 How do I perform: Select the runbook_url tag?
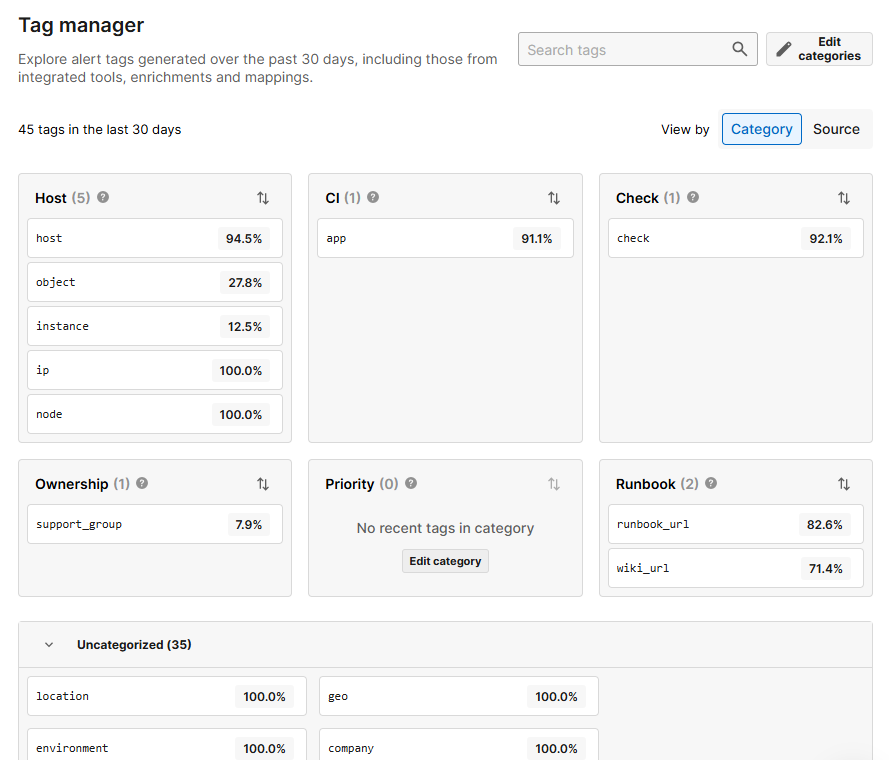(736, 524)
